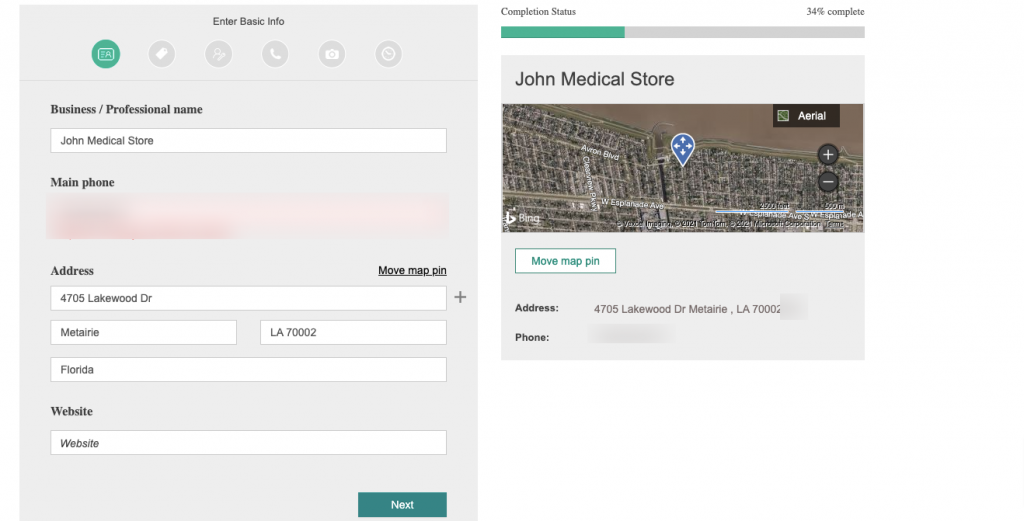
Task: Open the clock hours step icon
Action: [x=389, y=54]
